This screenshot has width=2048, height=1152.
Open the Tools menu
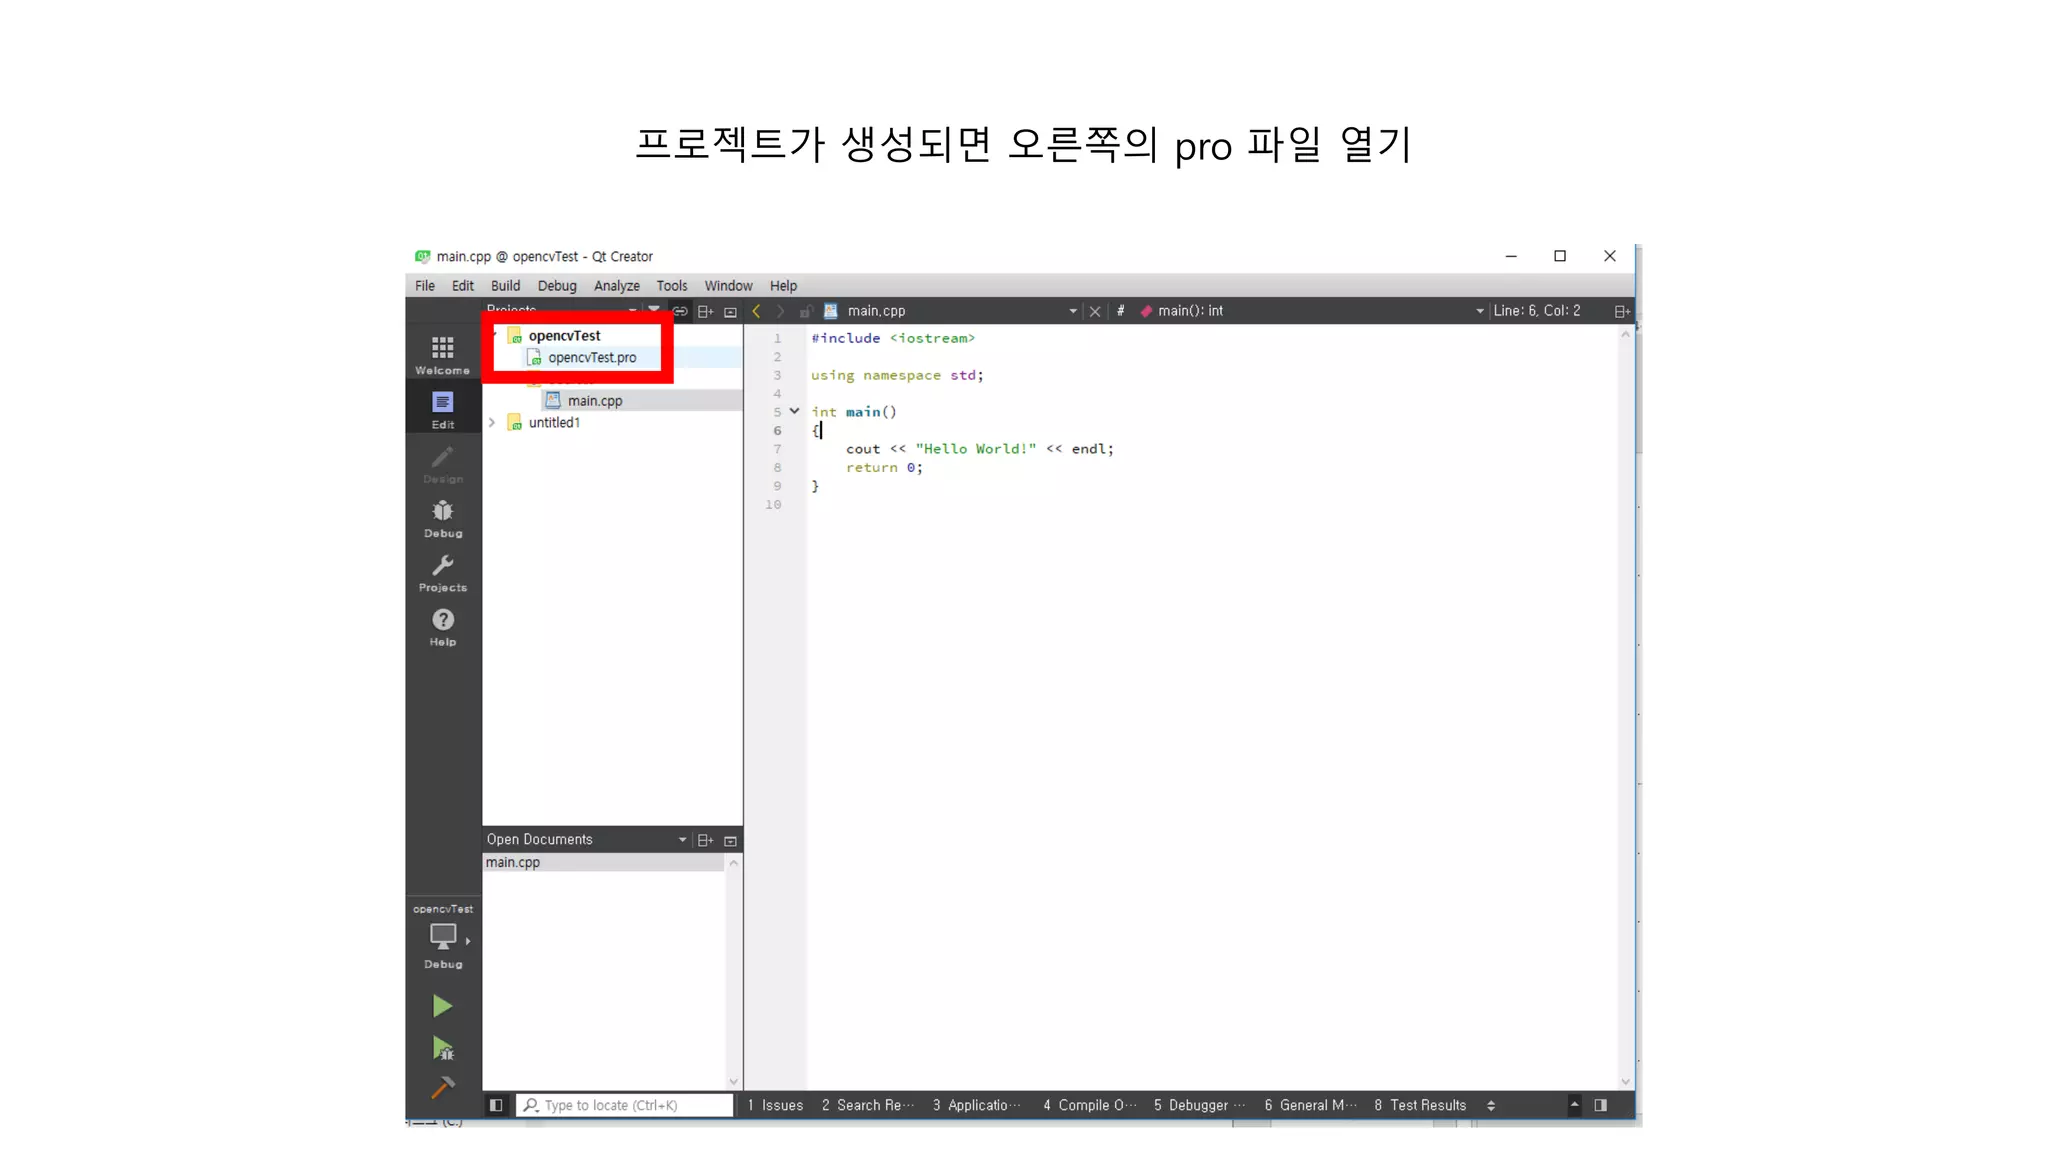tap(672, 286)
